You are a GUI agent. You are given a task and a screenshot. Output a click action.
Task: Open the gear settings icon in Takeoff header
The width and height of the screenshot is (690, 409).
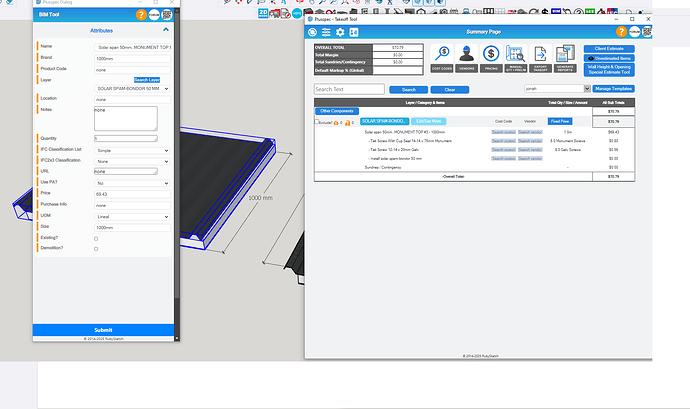(340, 32)
